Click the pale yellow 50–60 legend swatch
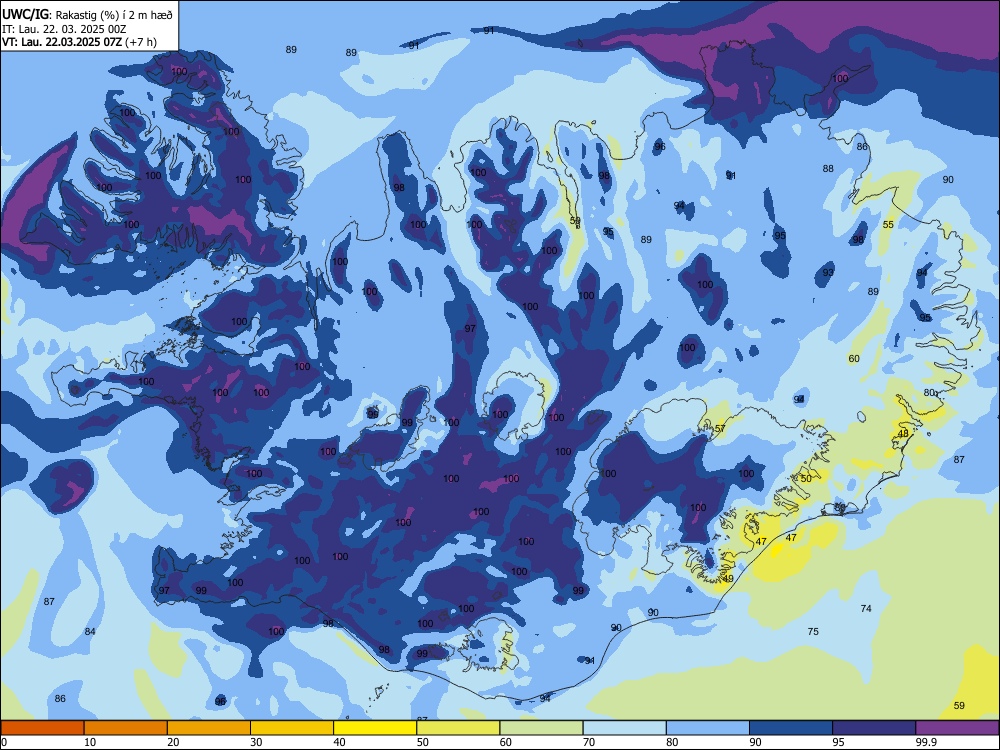The width and height of the screenshot is (1000, 750). [458, 728]
